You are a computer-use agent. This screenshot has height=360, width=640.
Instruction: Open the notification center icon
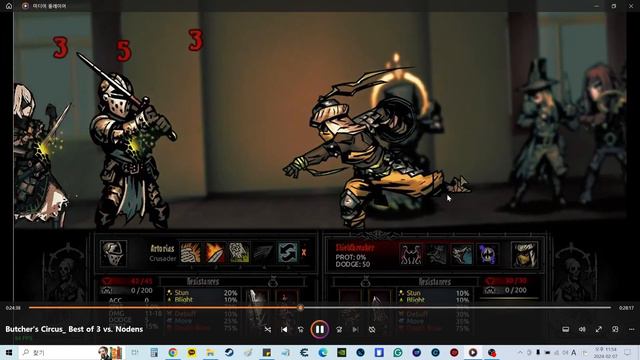pos(628,352)
